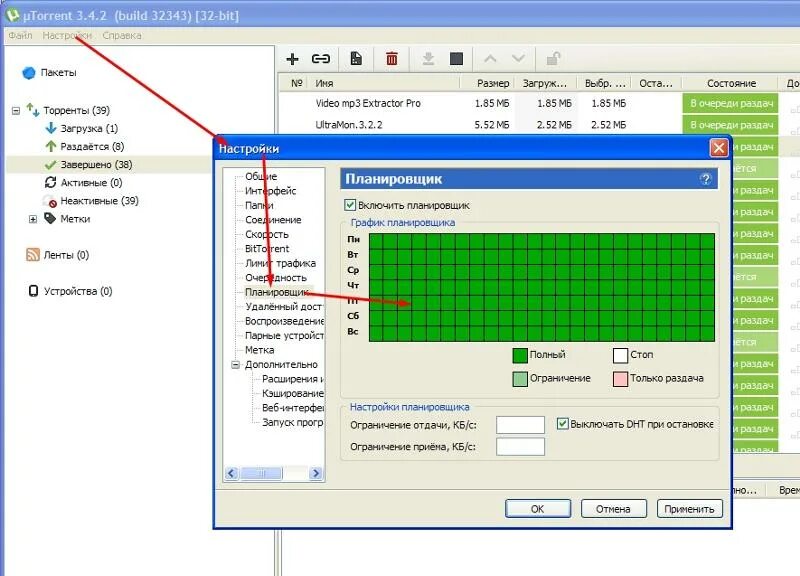The height and width of the screenshot is (576, 800).
Task: Select Веб-интерфейс under Дополнительно
Action: point(293,408)
